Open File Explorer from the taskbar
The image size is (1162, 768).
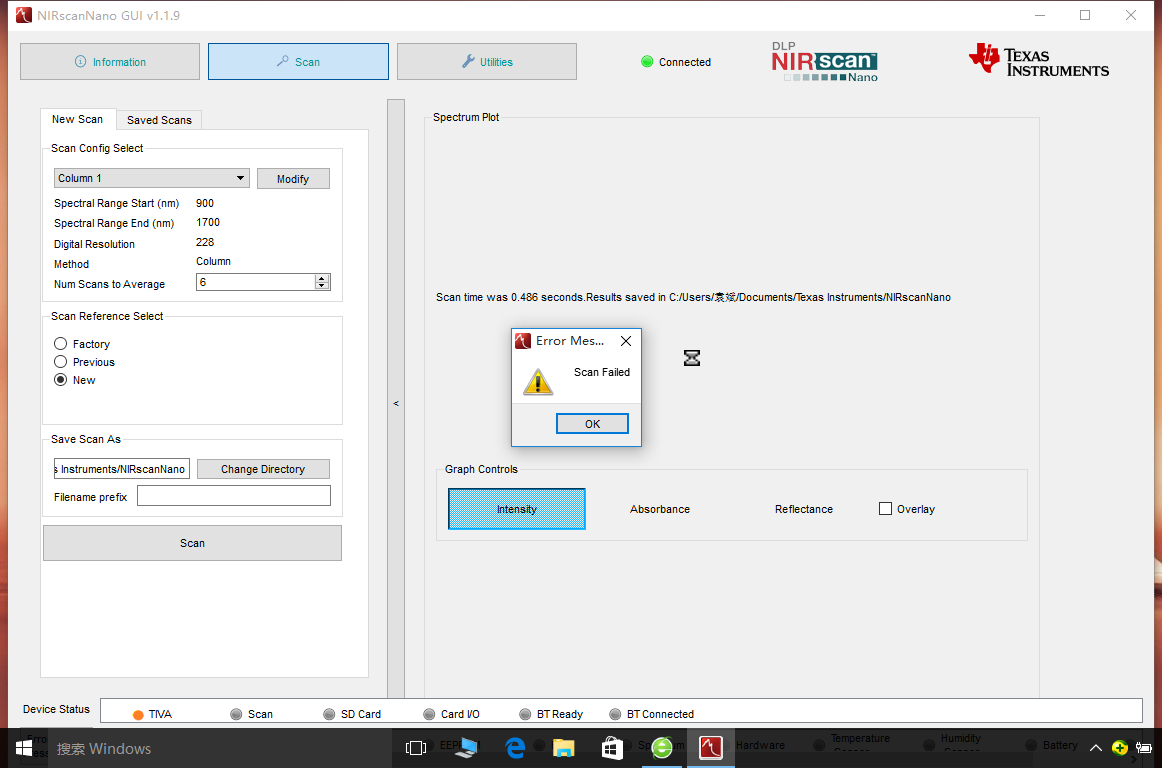[x=564, y=748]
